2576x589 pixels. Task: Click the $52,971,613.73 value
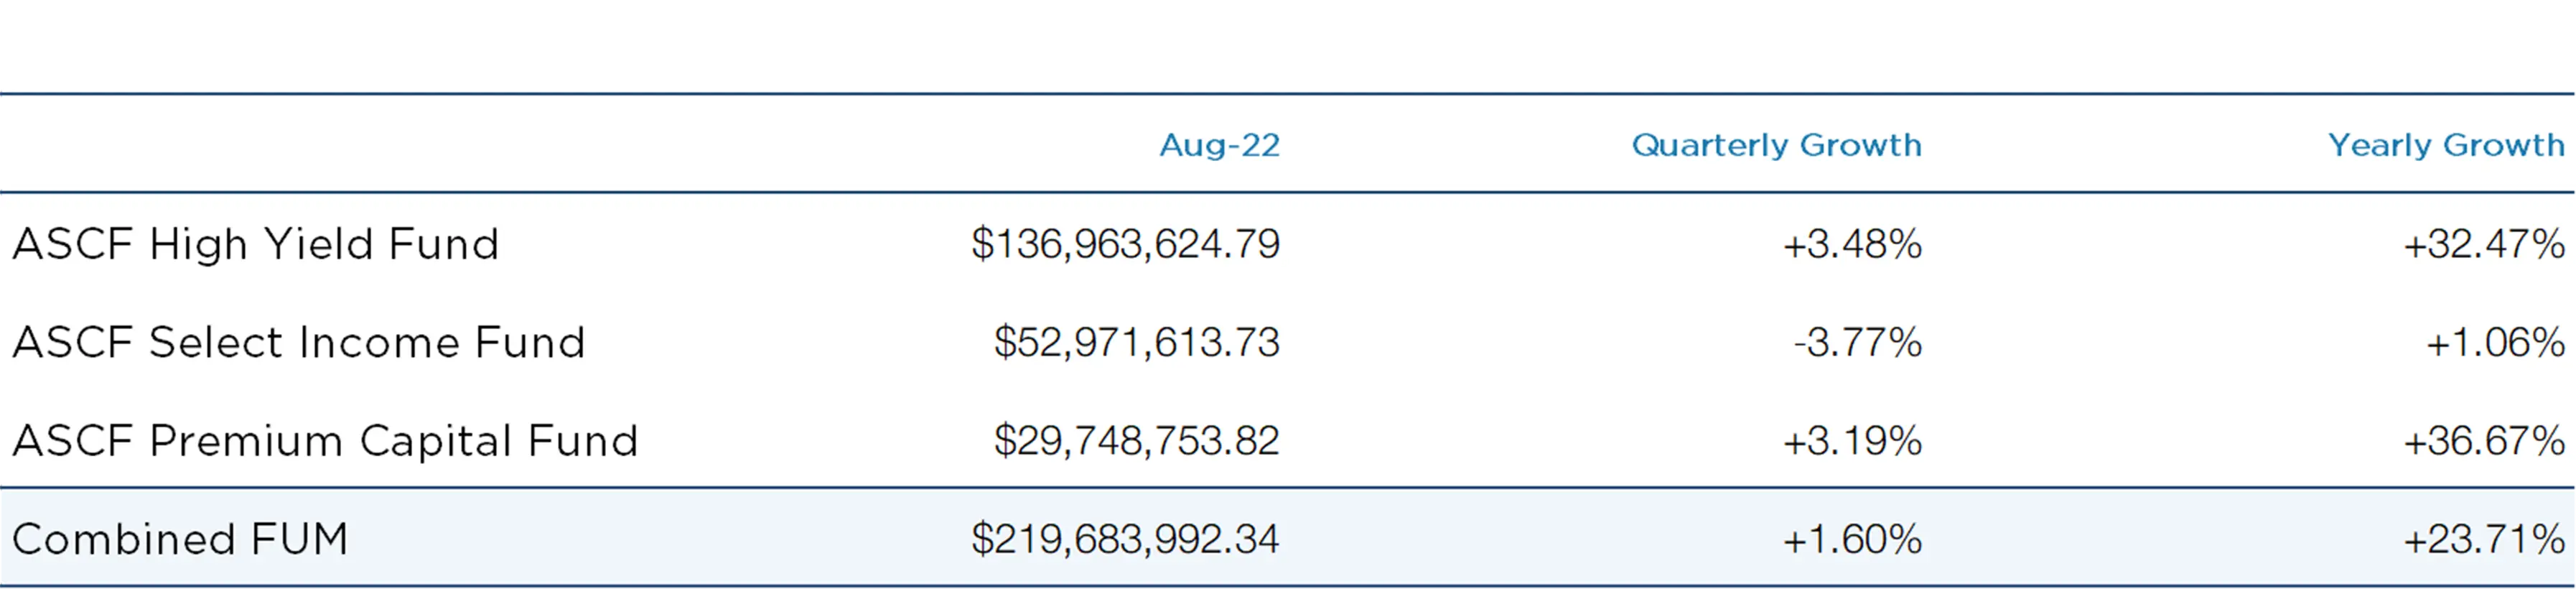click(x=1136, y=342)
